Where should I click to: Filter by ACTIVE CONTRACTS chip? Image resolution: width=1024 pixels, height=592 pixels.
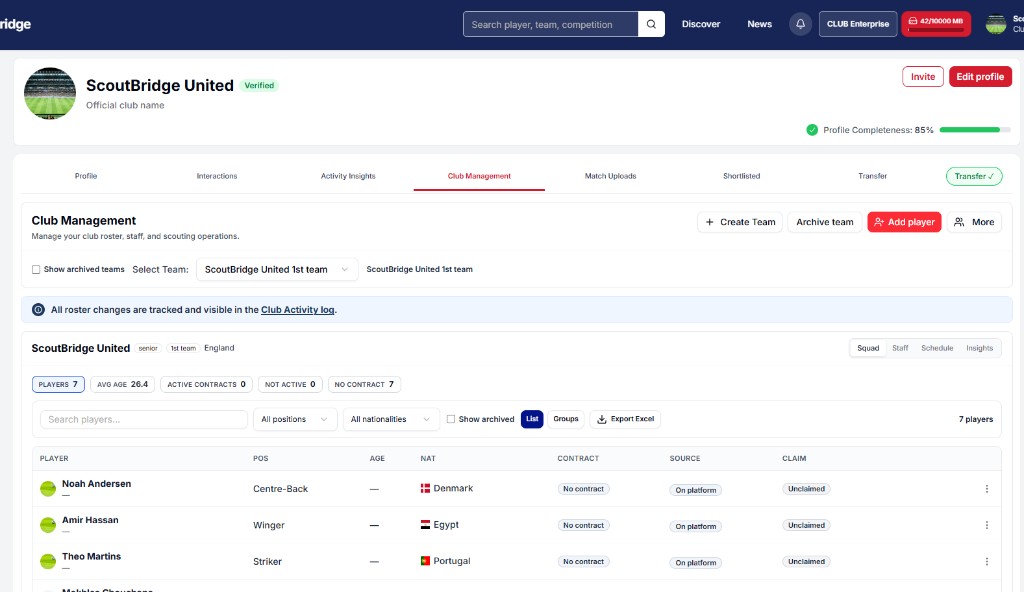206,384
